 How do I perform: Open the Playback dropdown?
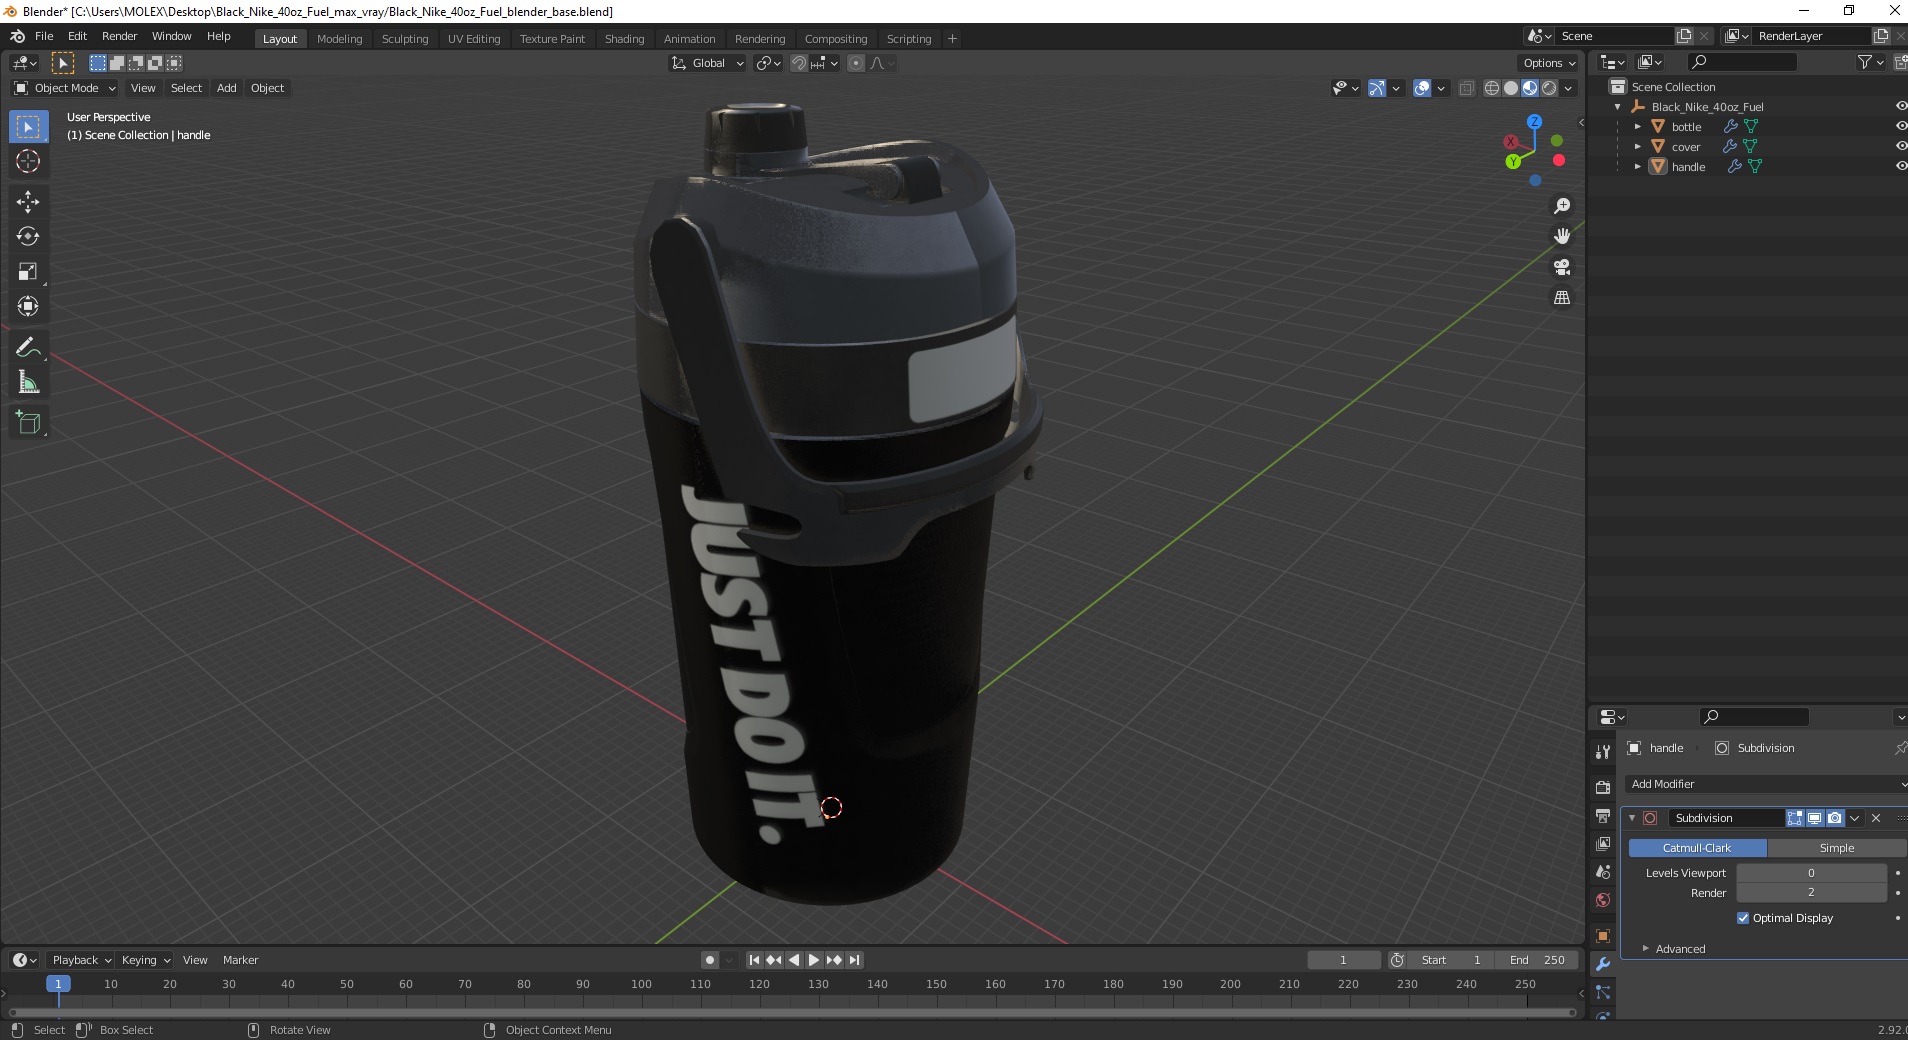point(81,960)
